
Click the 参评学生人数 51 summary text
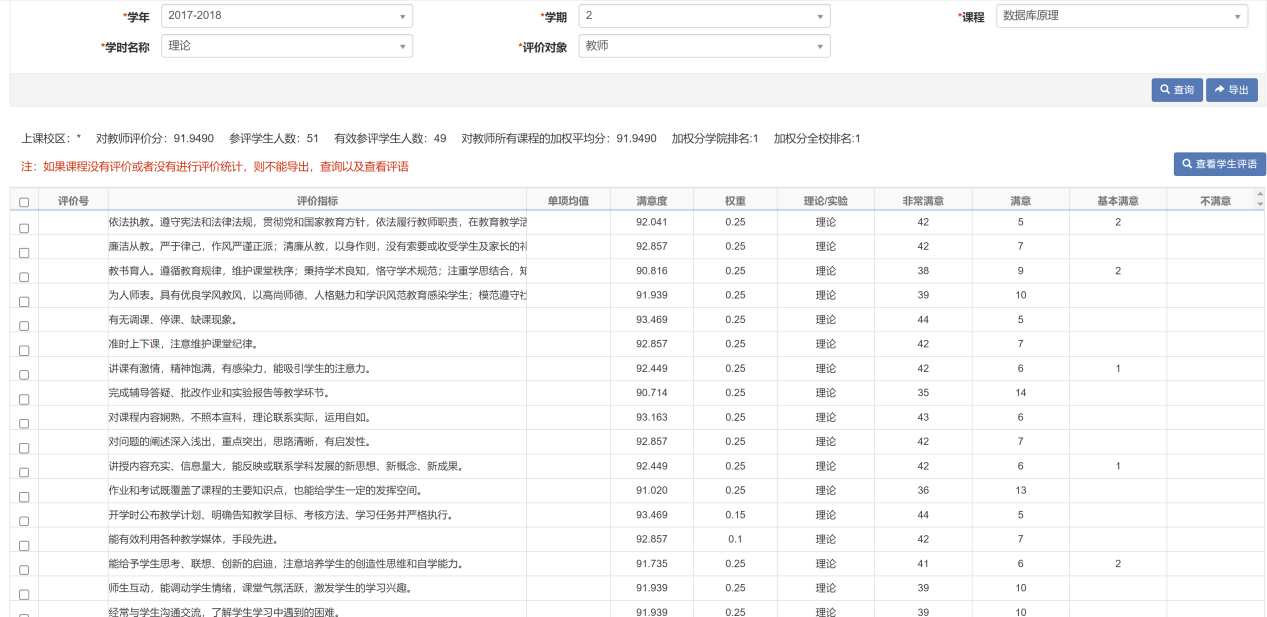[274, 139]
